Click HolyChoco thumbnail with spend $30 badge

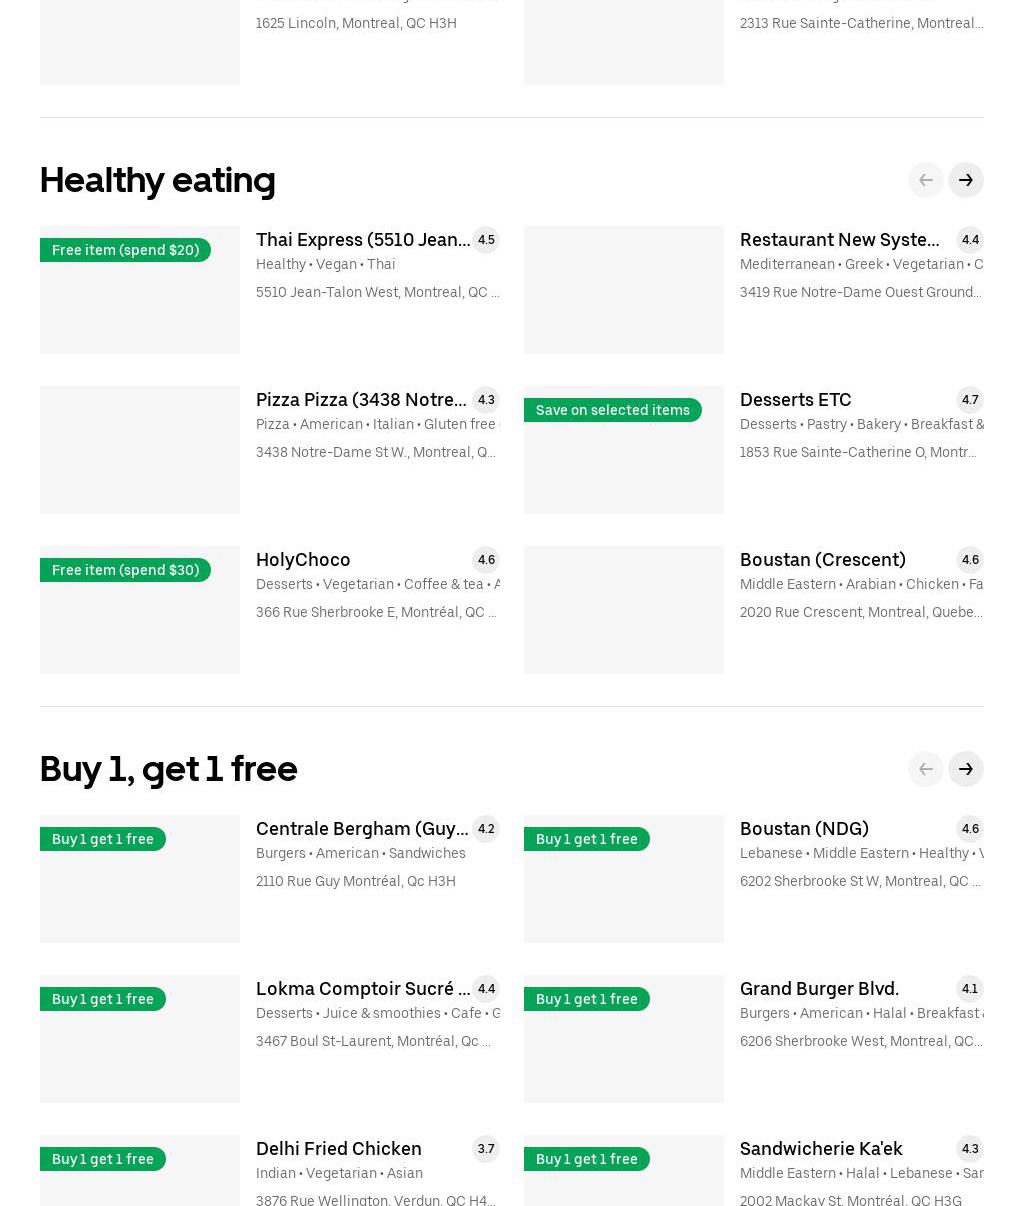click(x=140, y=620)
